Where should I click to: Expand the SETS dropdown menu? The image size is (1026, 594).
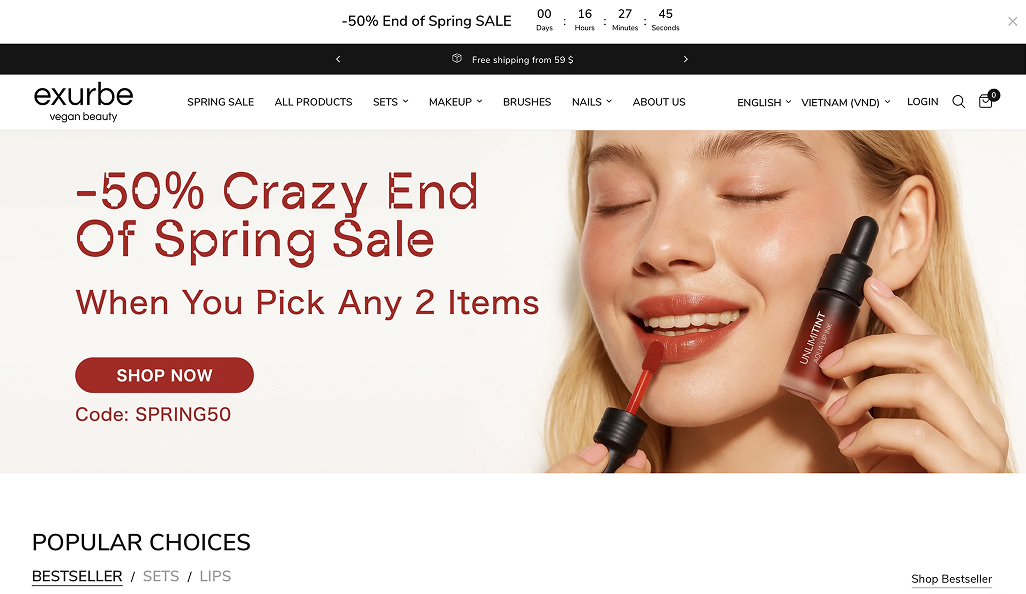point(391,102)
